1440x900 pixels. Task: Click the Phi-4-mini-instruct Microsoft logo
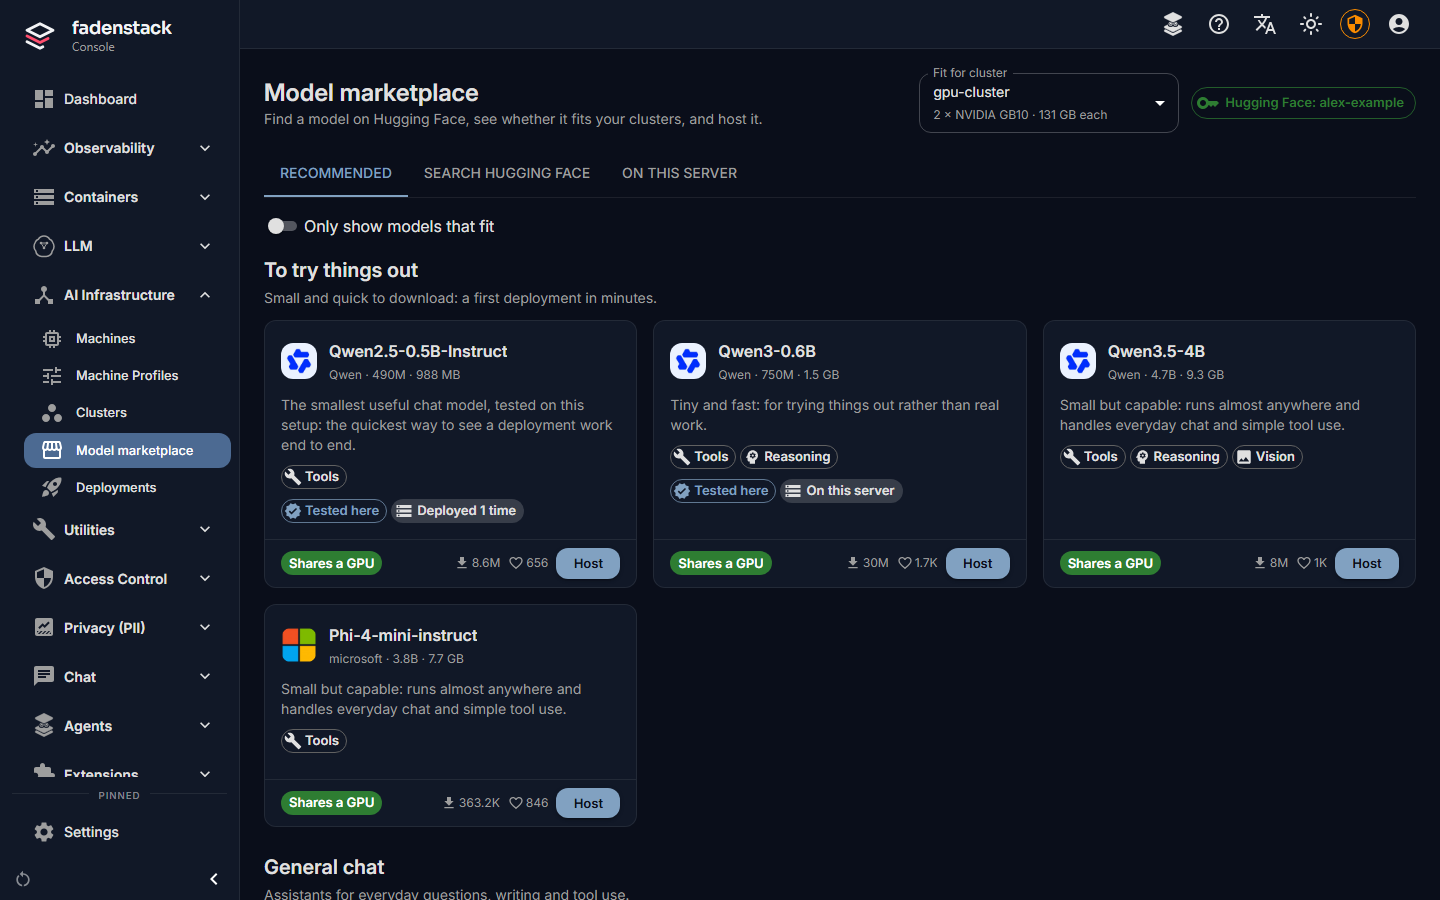click(299, 645)
